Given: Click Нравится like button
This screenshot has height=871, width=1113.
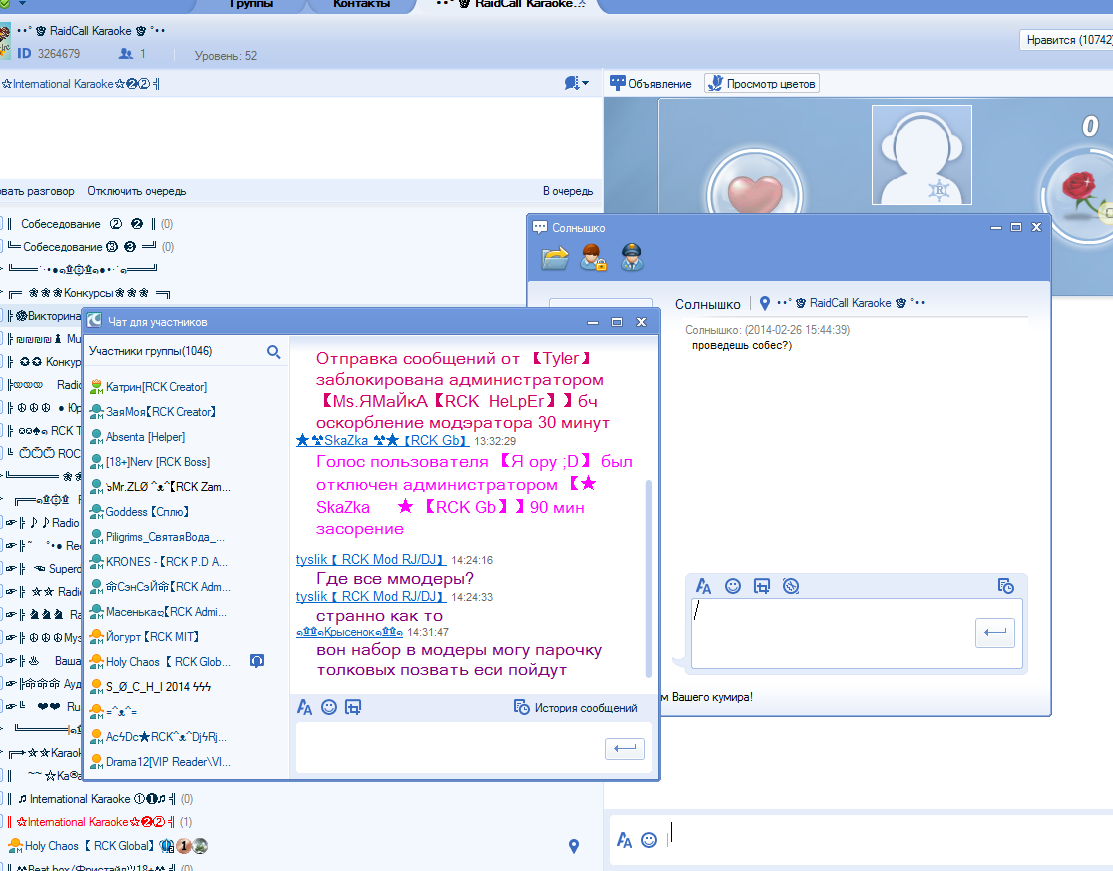Looking at the screenshot, I should coord(1068,40).
